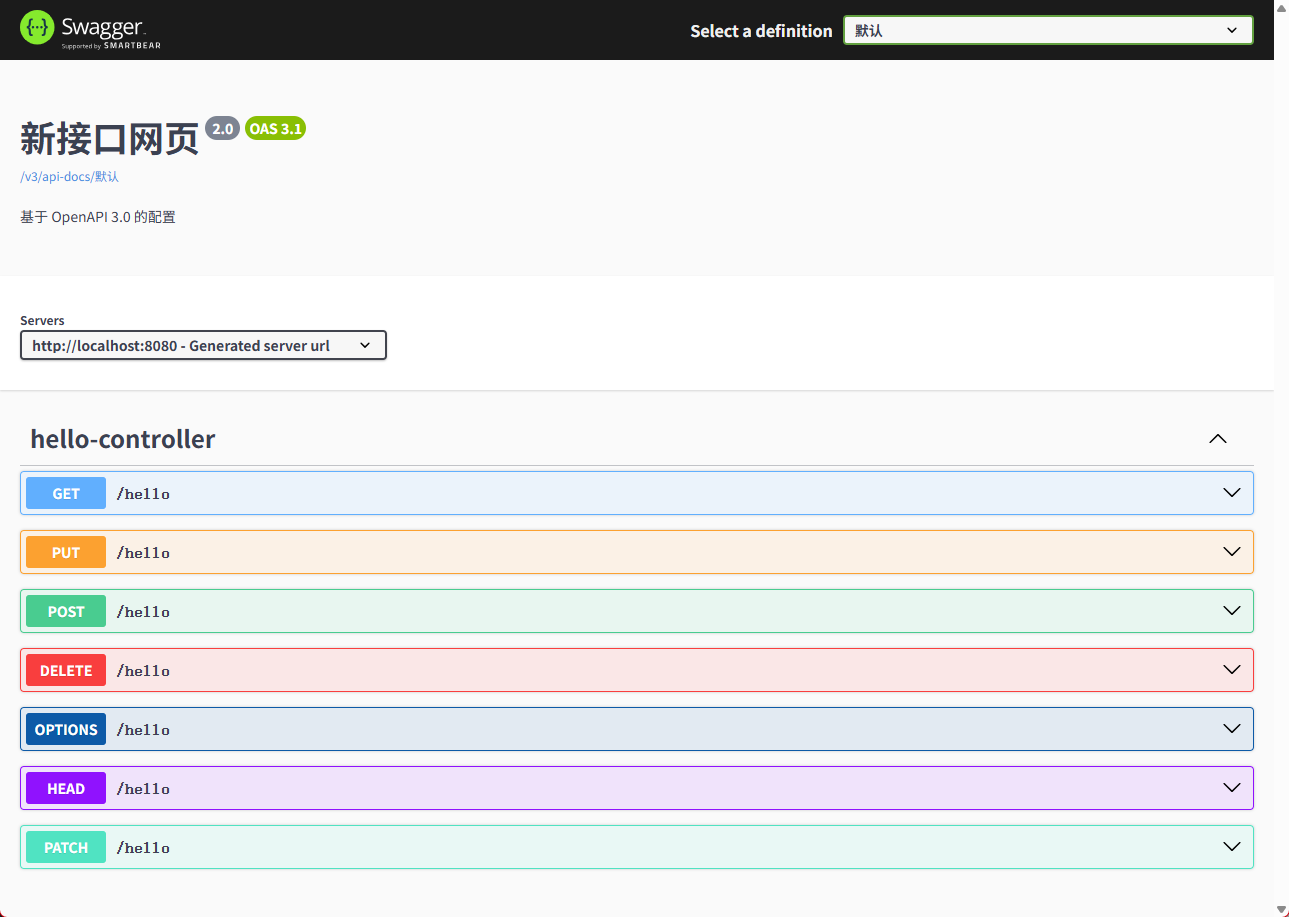Click the OPTIONS method badge
The image size is (1289, 917).
coord(66,729)
